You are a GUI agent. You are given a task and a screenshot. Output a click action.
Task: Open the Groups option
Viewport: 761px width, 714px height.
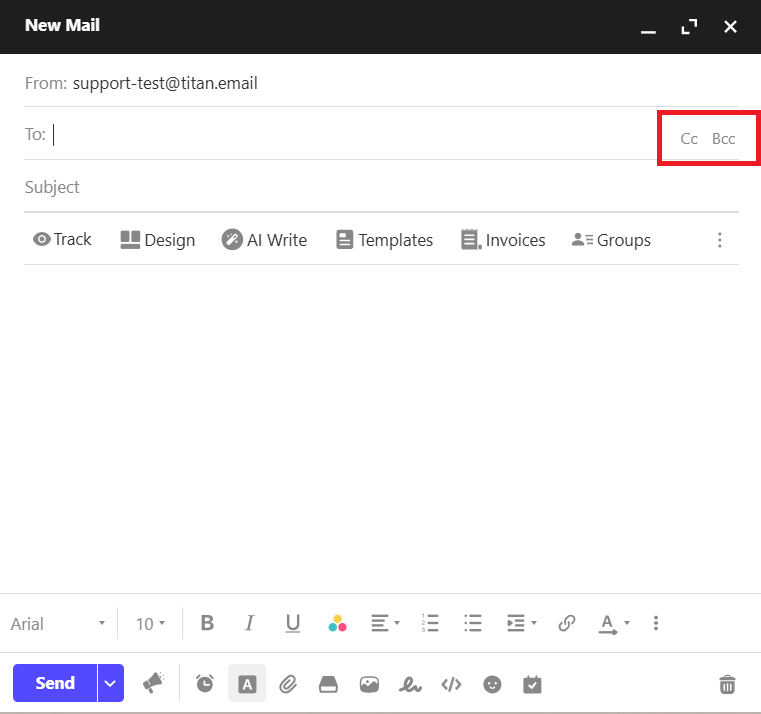click(611, 240)
